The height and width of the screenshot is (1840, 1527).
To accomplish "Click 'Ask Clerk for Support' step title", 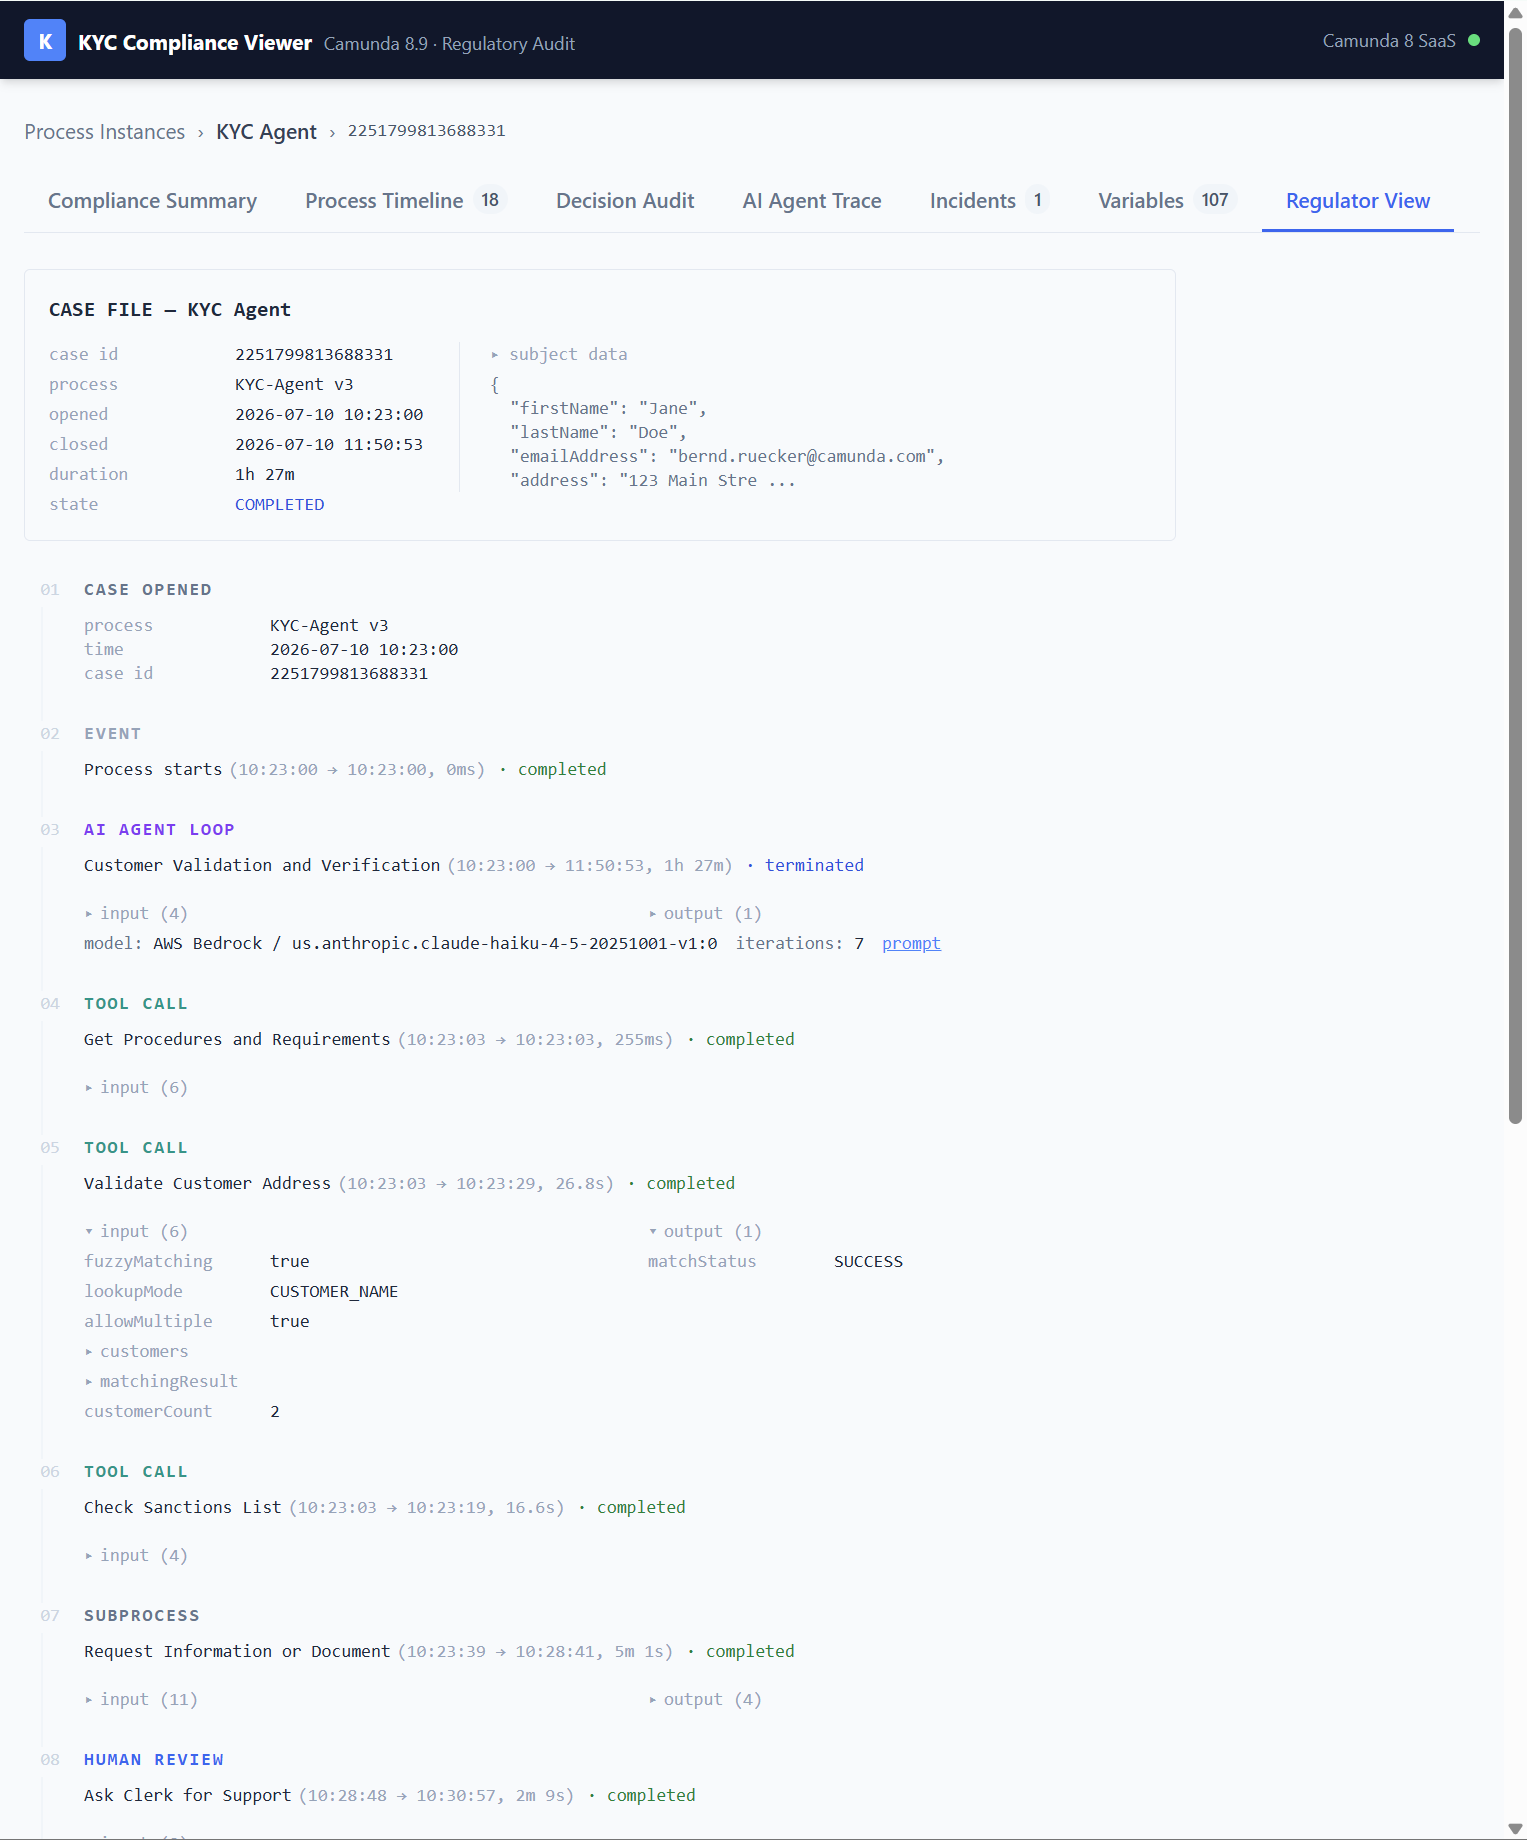I will [188, 1795].
